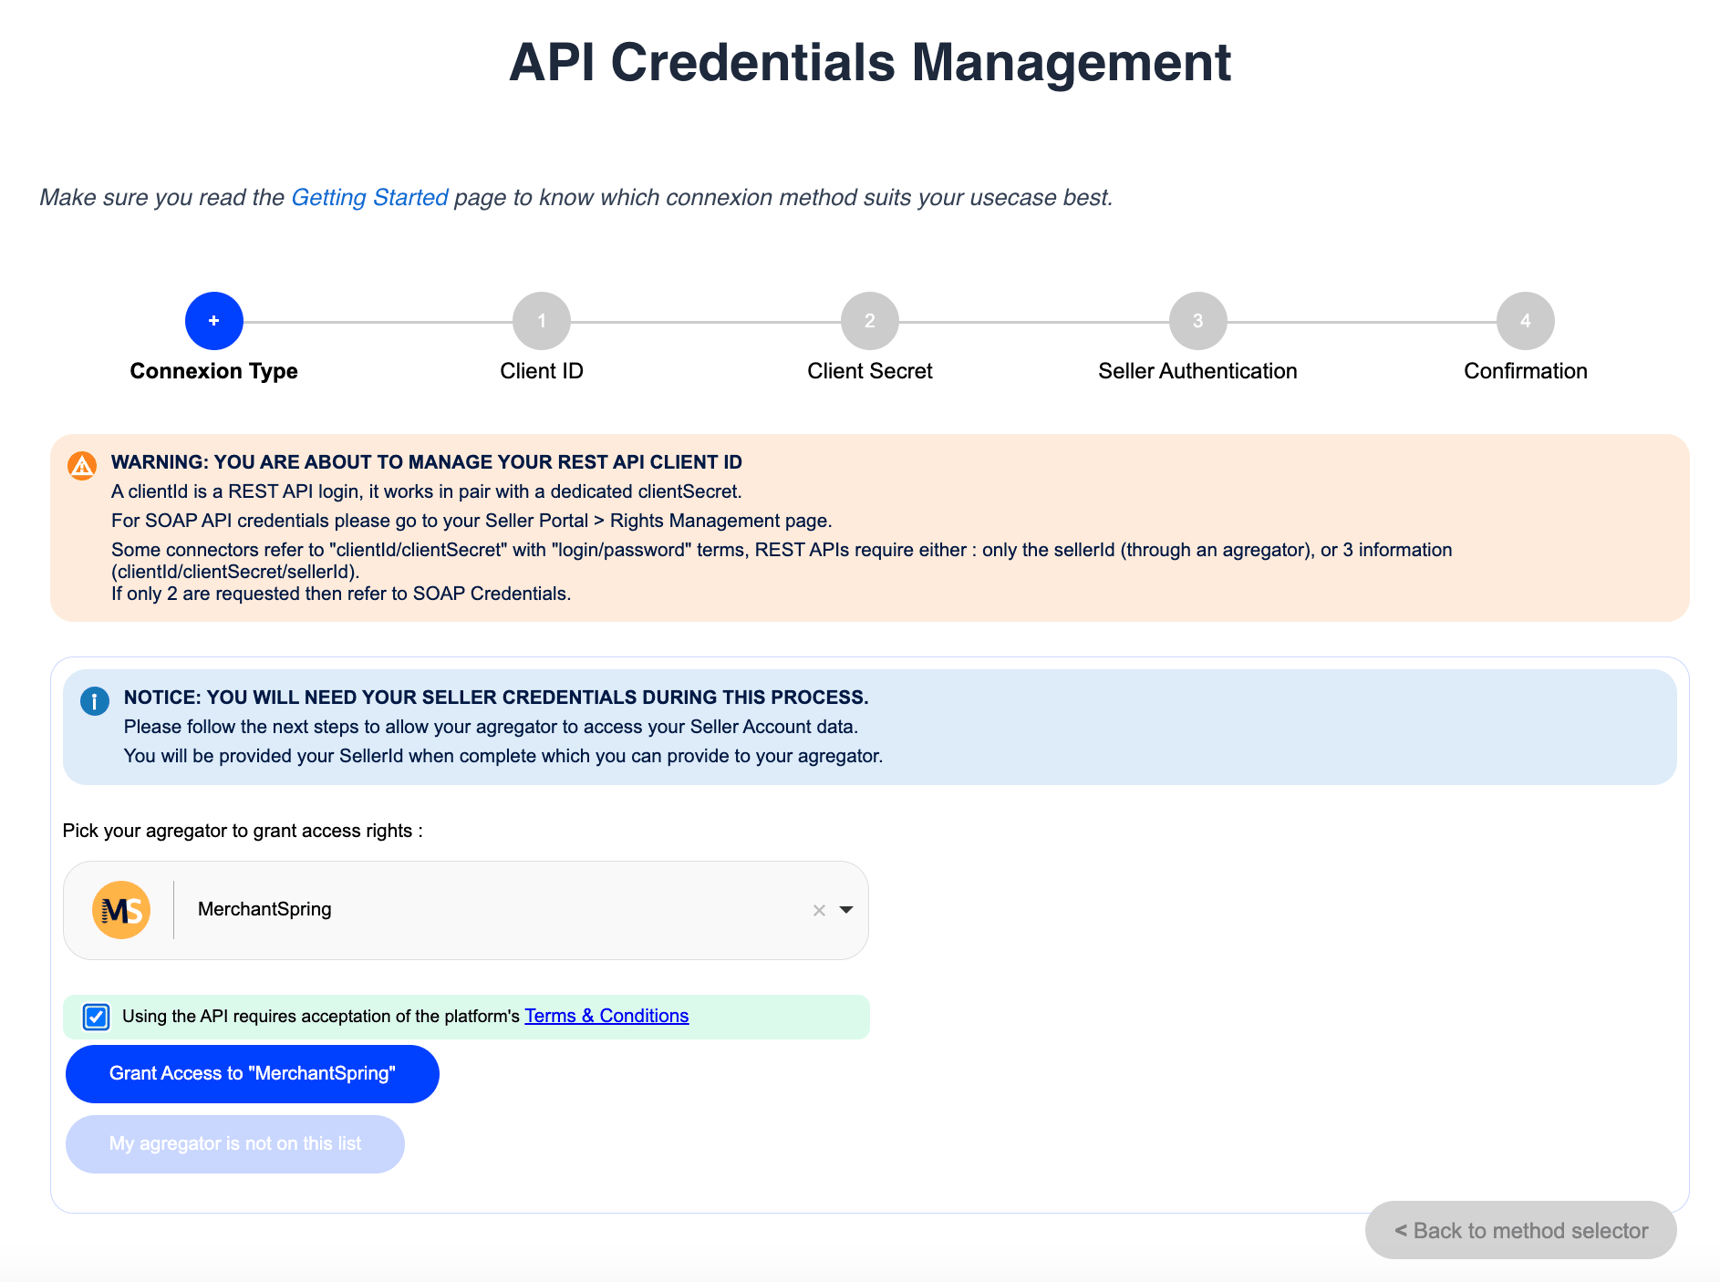Click step 2 Client Secret circle

click(x=869, y=321)
